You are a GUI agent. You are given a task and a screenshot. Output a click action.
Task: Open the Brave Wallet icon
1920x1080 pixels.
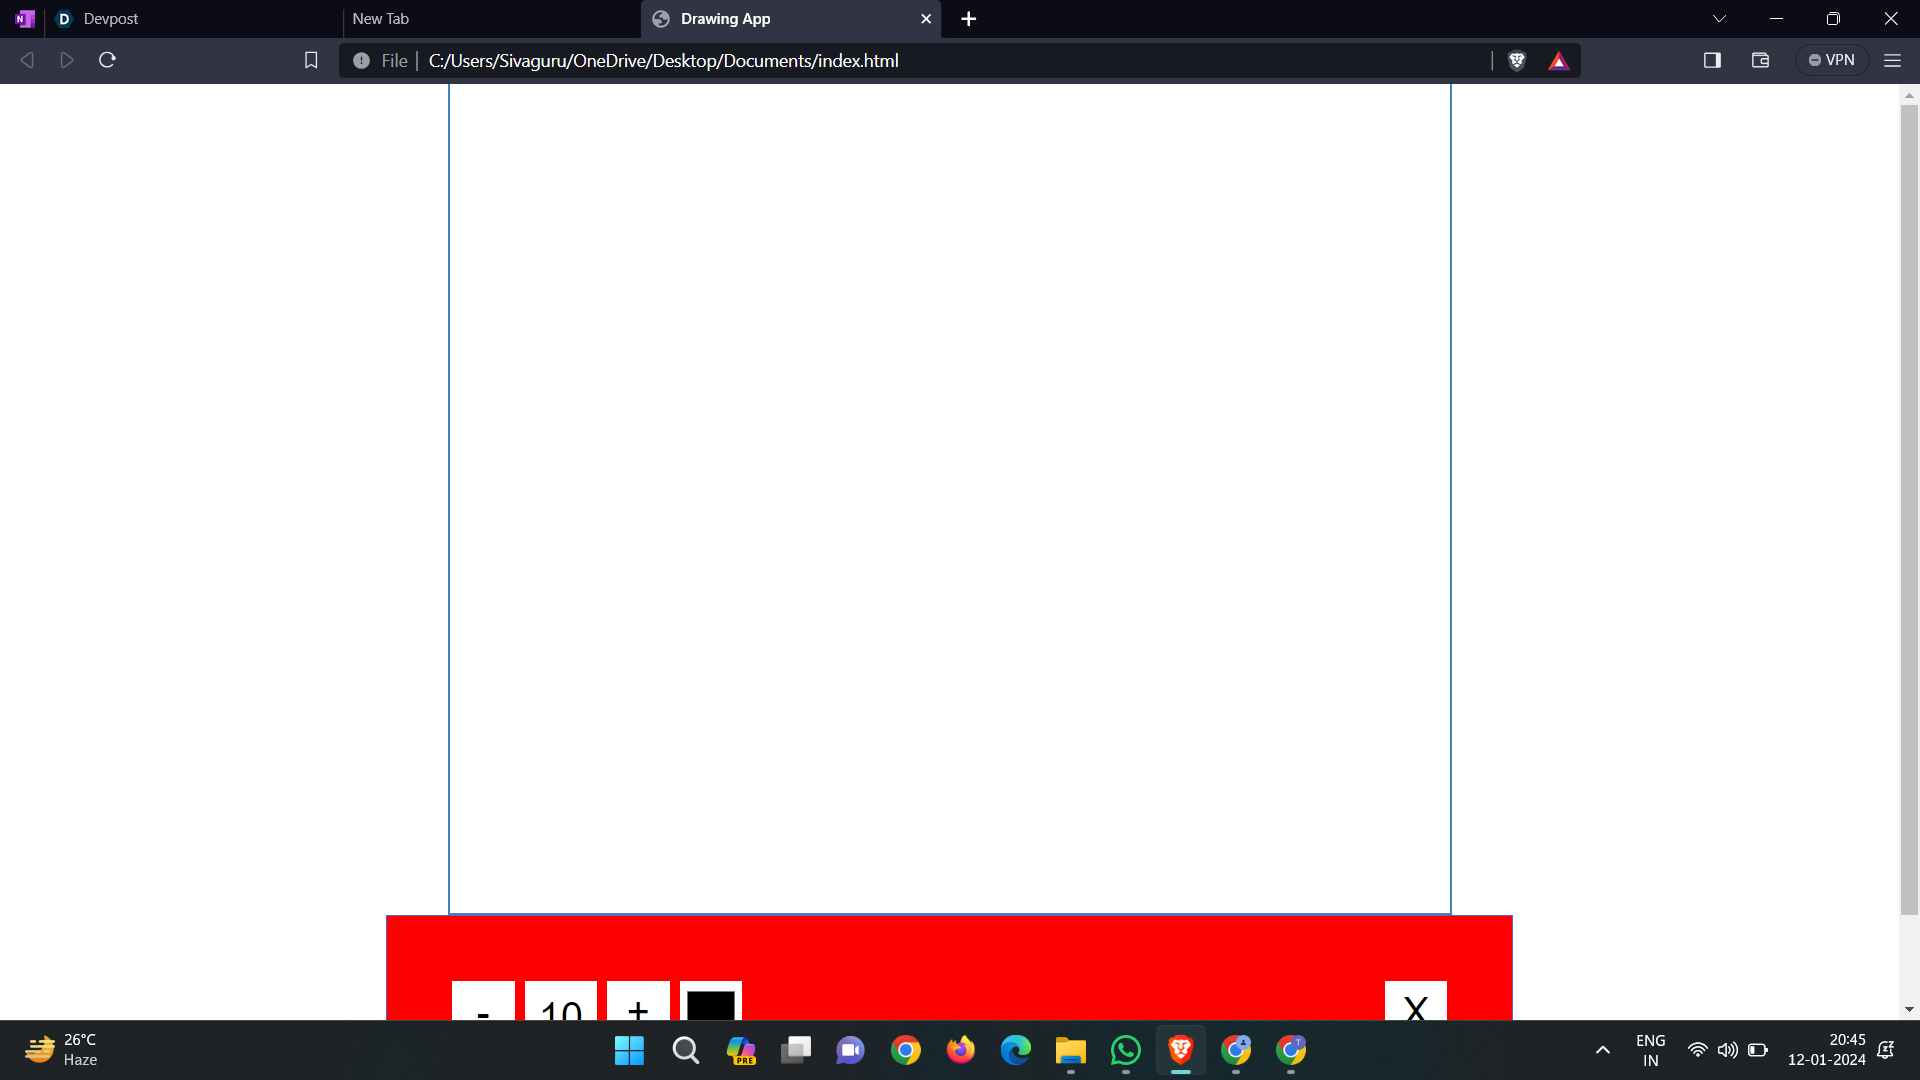coord(1761,61)
